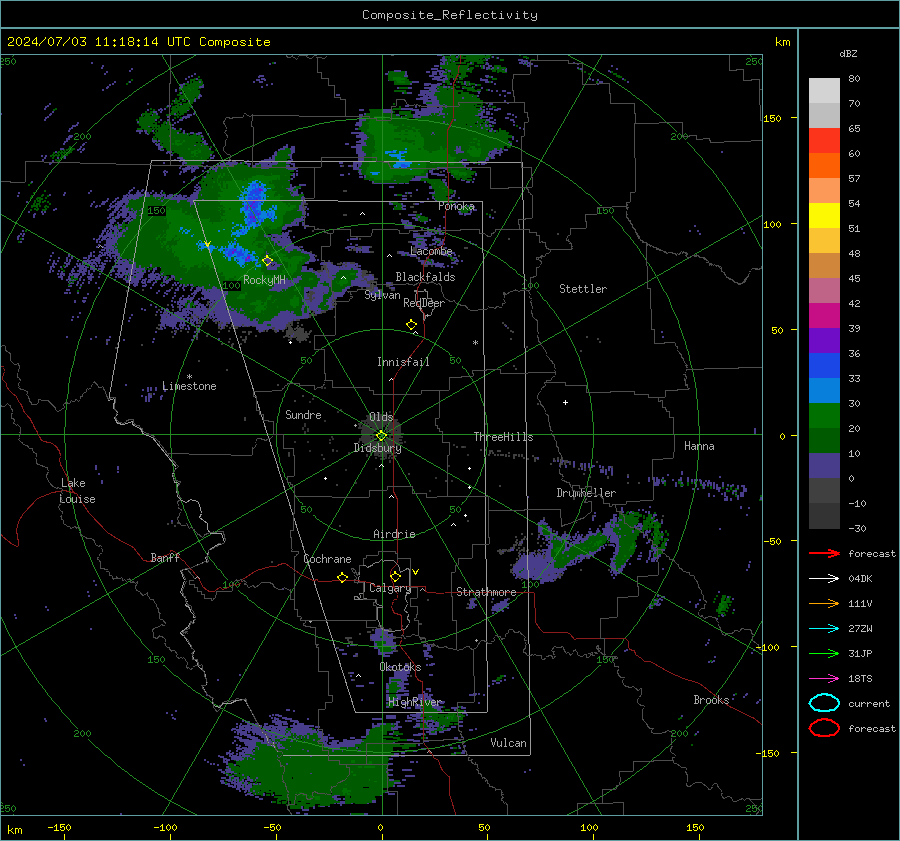Image resolution: width=900 pixels, height=841 pixels.
Task: Pick the light gray 70-80 dBZ swatch
Action: [x=824, y=90]
